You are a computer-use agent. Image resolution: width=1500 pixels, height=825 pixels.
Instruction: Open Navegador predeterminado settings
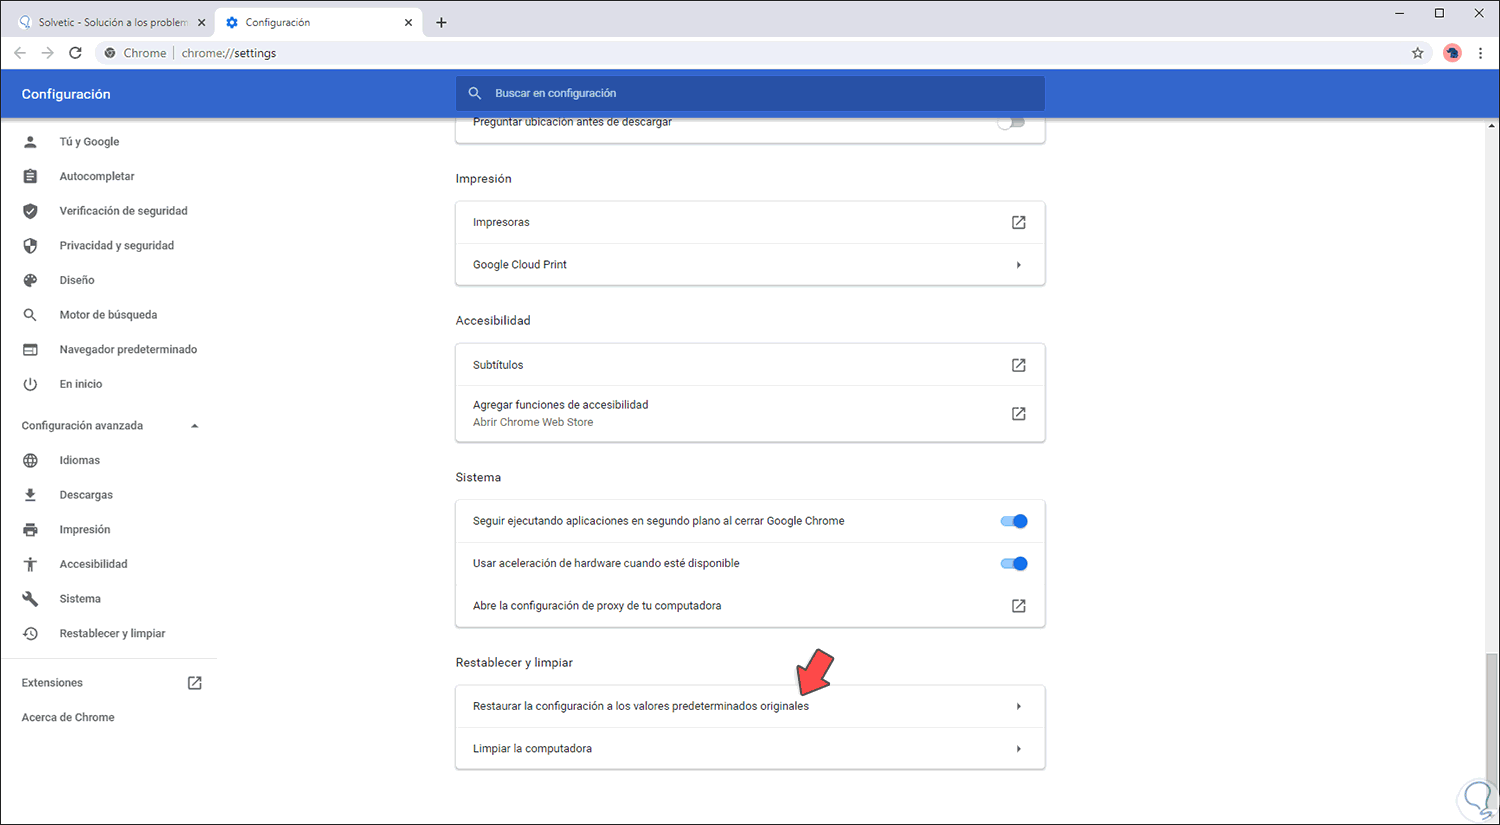tap(128, 350)
